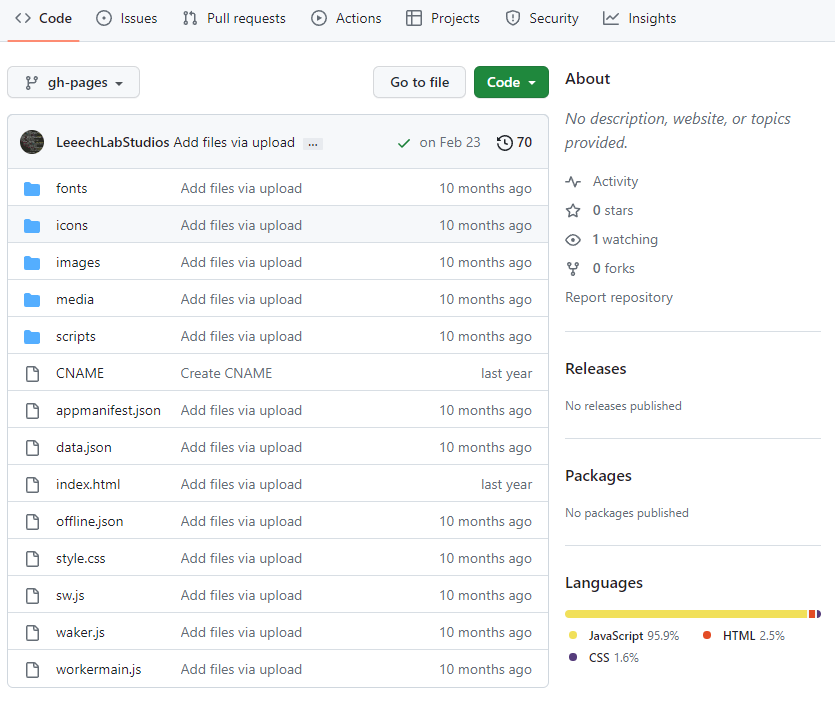
Task: Switch to Pull requests tab
Action: point(234,18)
